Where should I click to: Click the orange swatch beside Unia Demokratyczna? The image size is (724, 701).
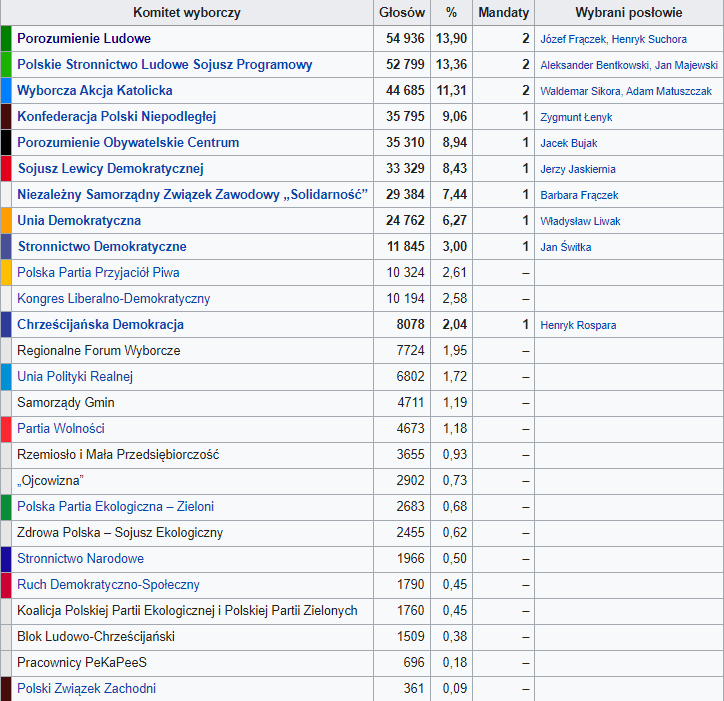(x=6, y=221)
